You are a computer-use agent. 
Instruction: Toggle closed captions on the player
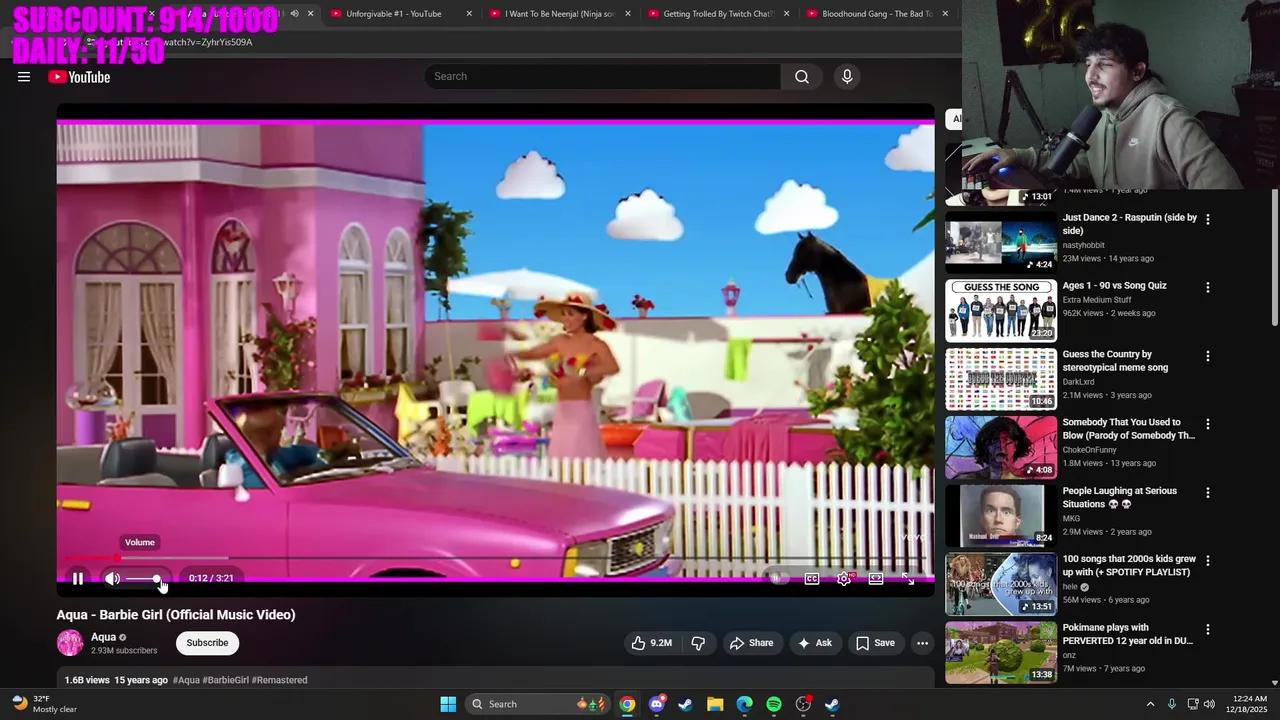(812, 578)
